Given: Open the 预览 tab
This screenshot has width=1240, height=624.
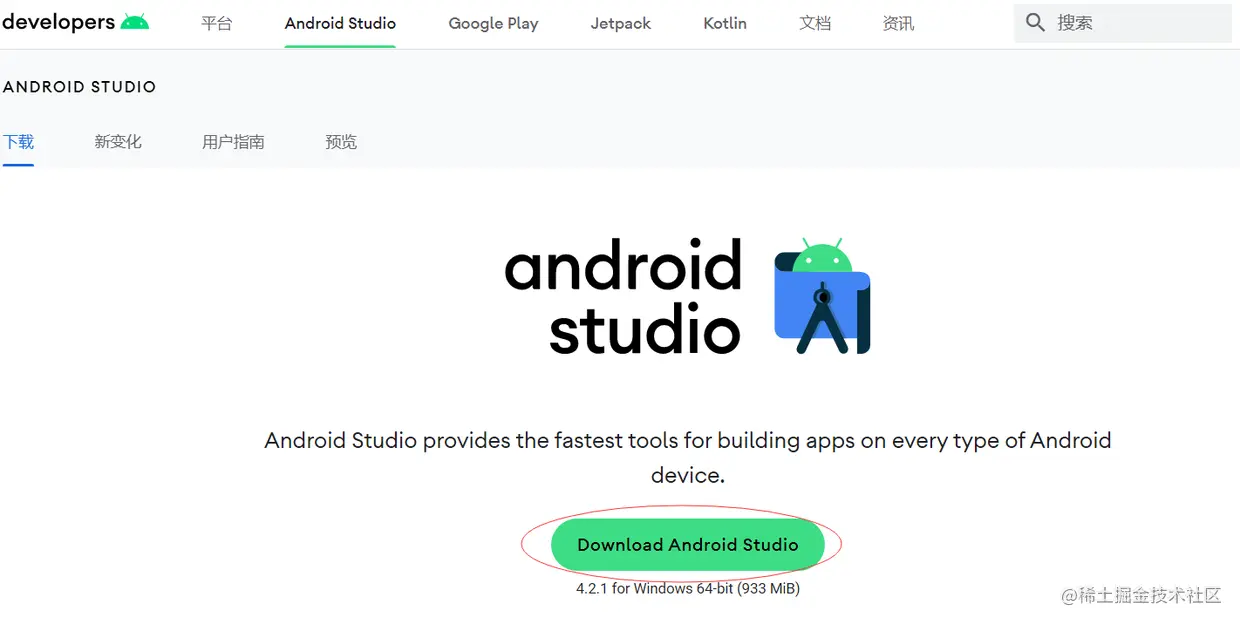Looking at the screenshot, I should click(341, 141).
